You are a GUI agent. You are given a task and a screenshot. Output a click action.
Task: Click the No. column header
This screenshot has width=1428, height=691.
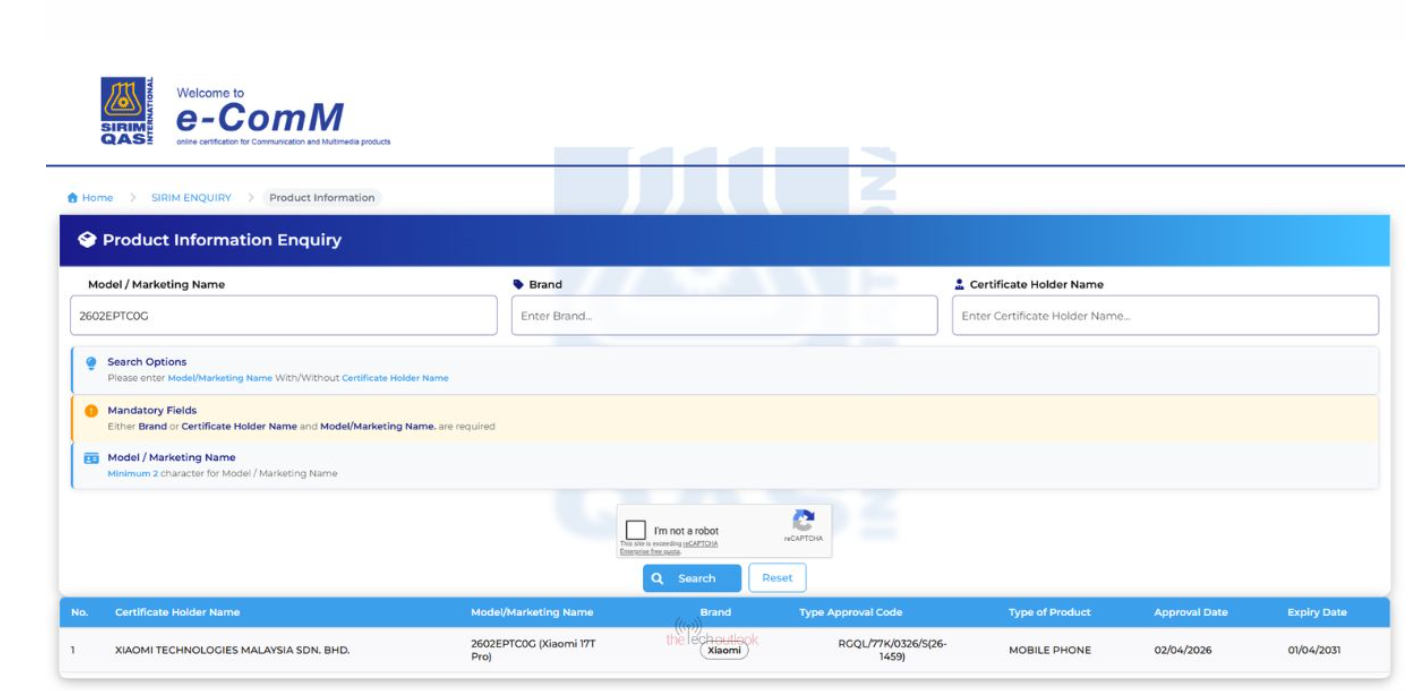click(78, 612)
